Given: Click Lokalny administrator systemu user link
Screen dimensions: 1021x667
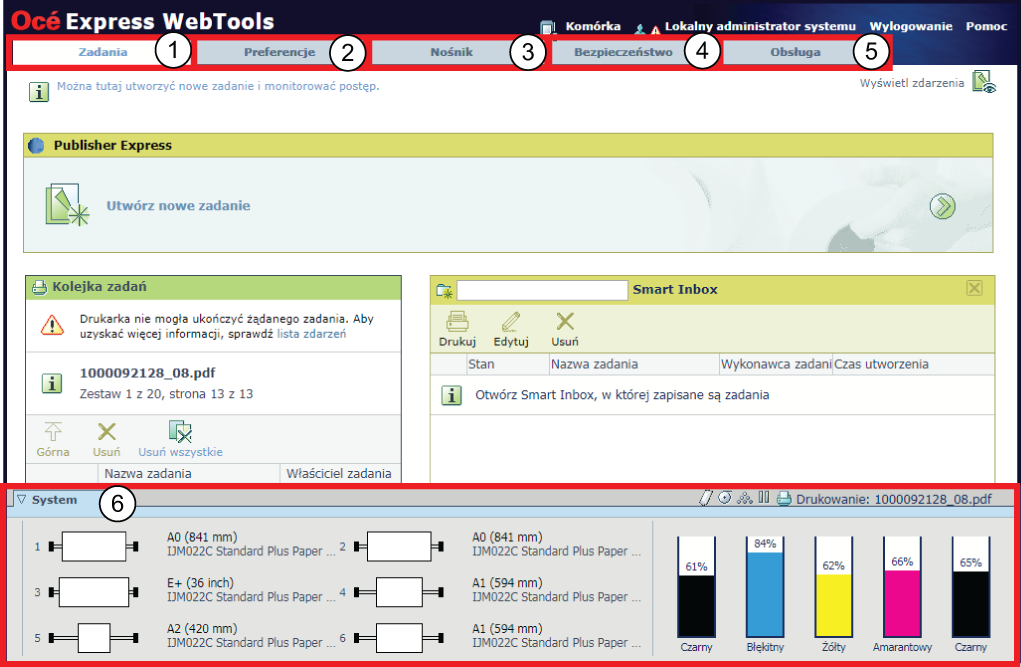Looking at the screenshot, I should point(760,26).
